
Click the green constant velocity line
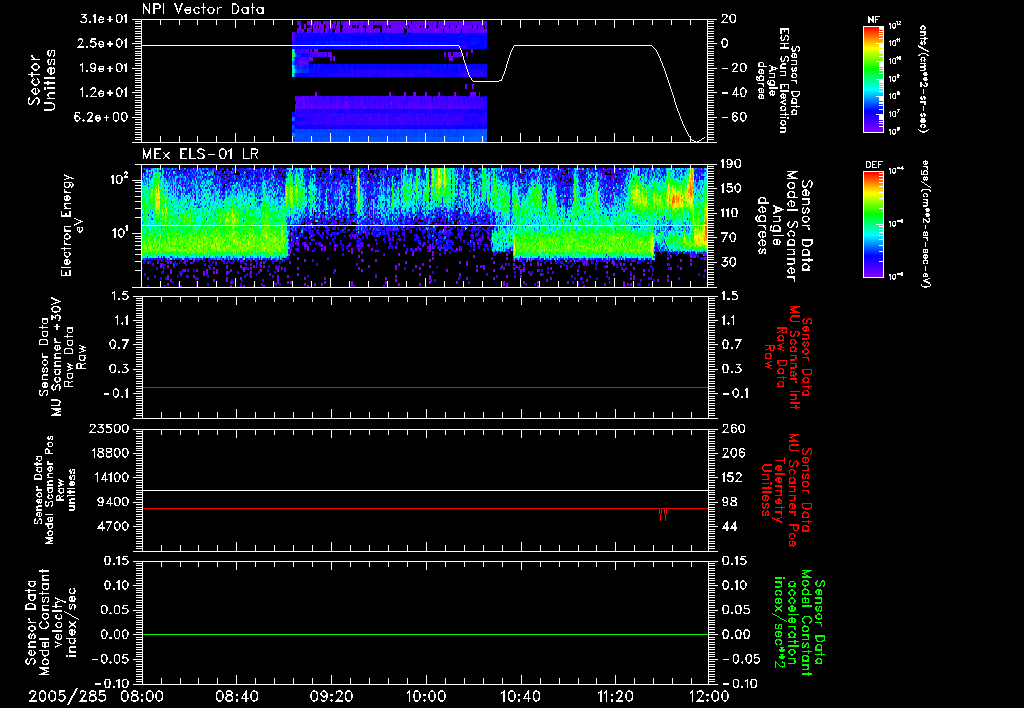(425, 634)
